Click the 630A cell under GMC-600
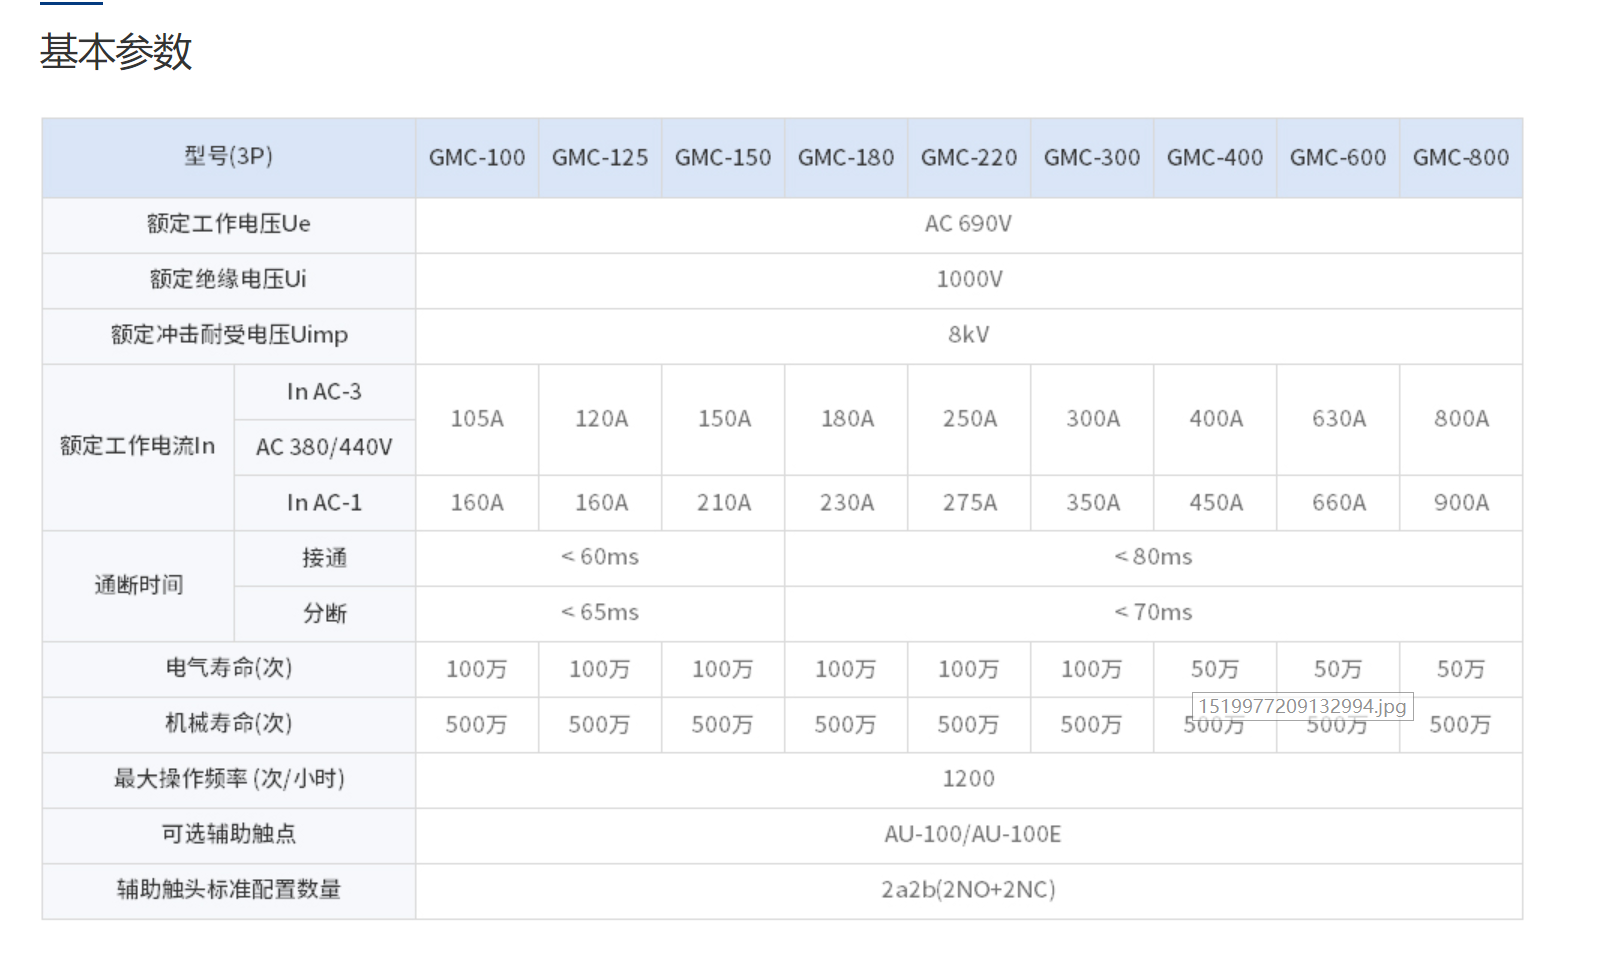This screenshot has height=972, width=1597. [x=1338, y=419]
